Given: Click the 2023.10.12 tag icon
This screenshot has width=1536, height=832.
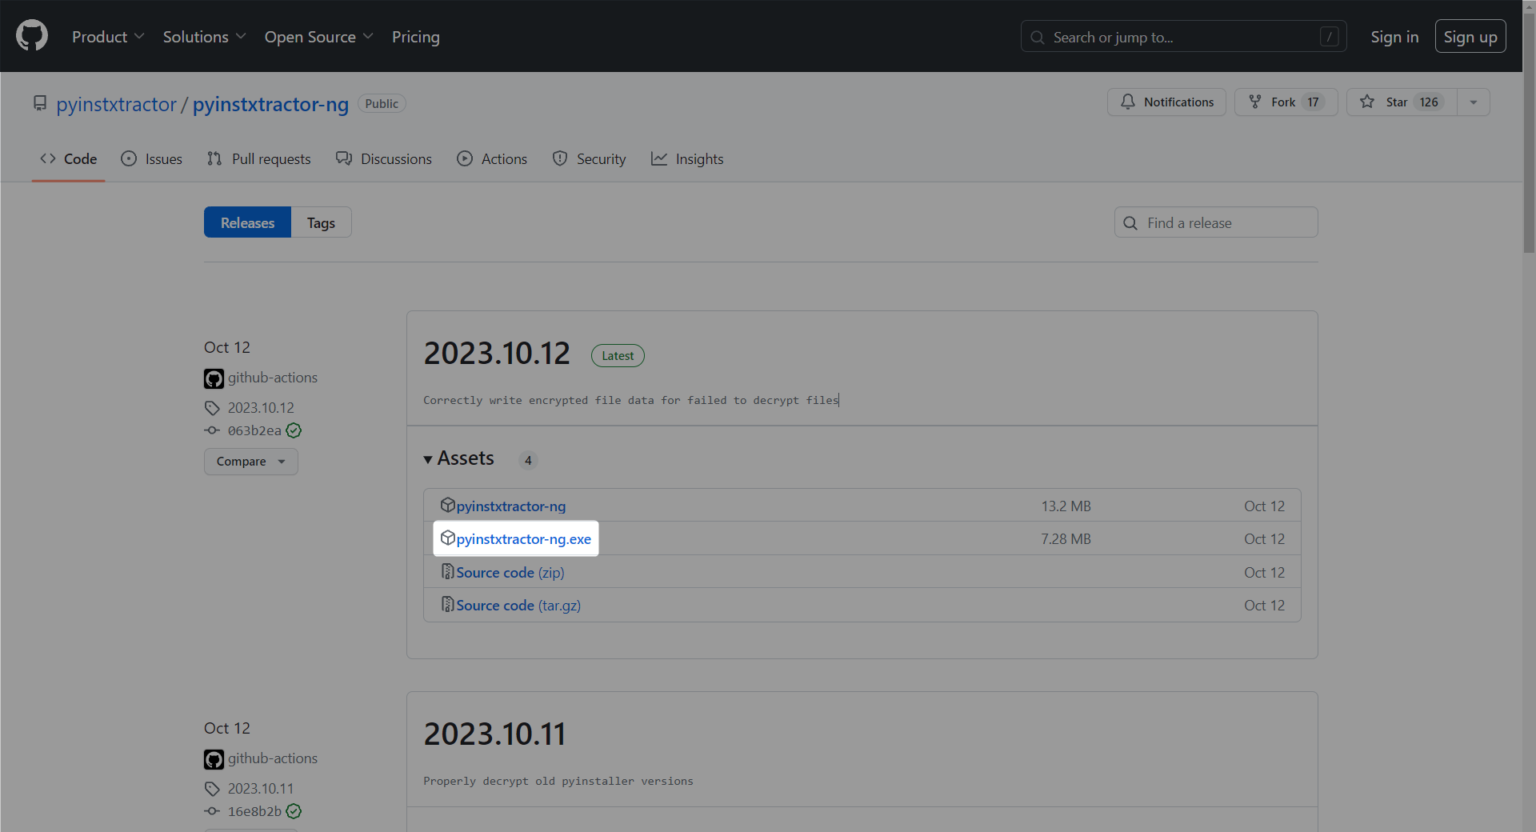Looking at the screenshot, I should (x=212, y=408).
